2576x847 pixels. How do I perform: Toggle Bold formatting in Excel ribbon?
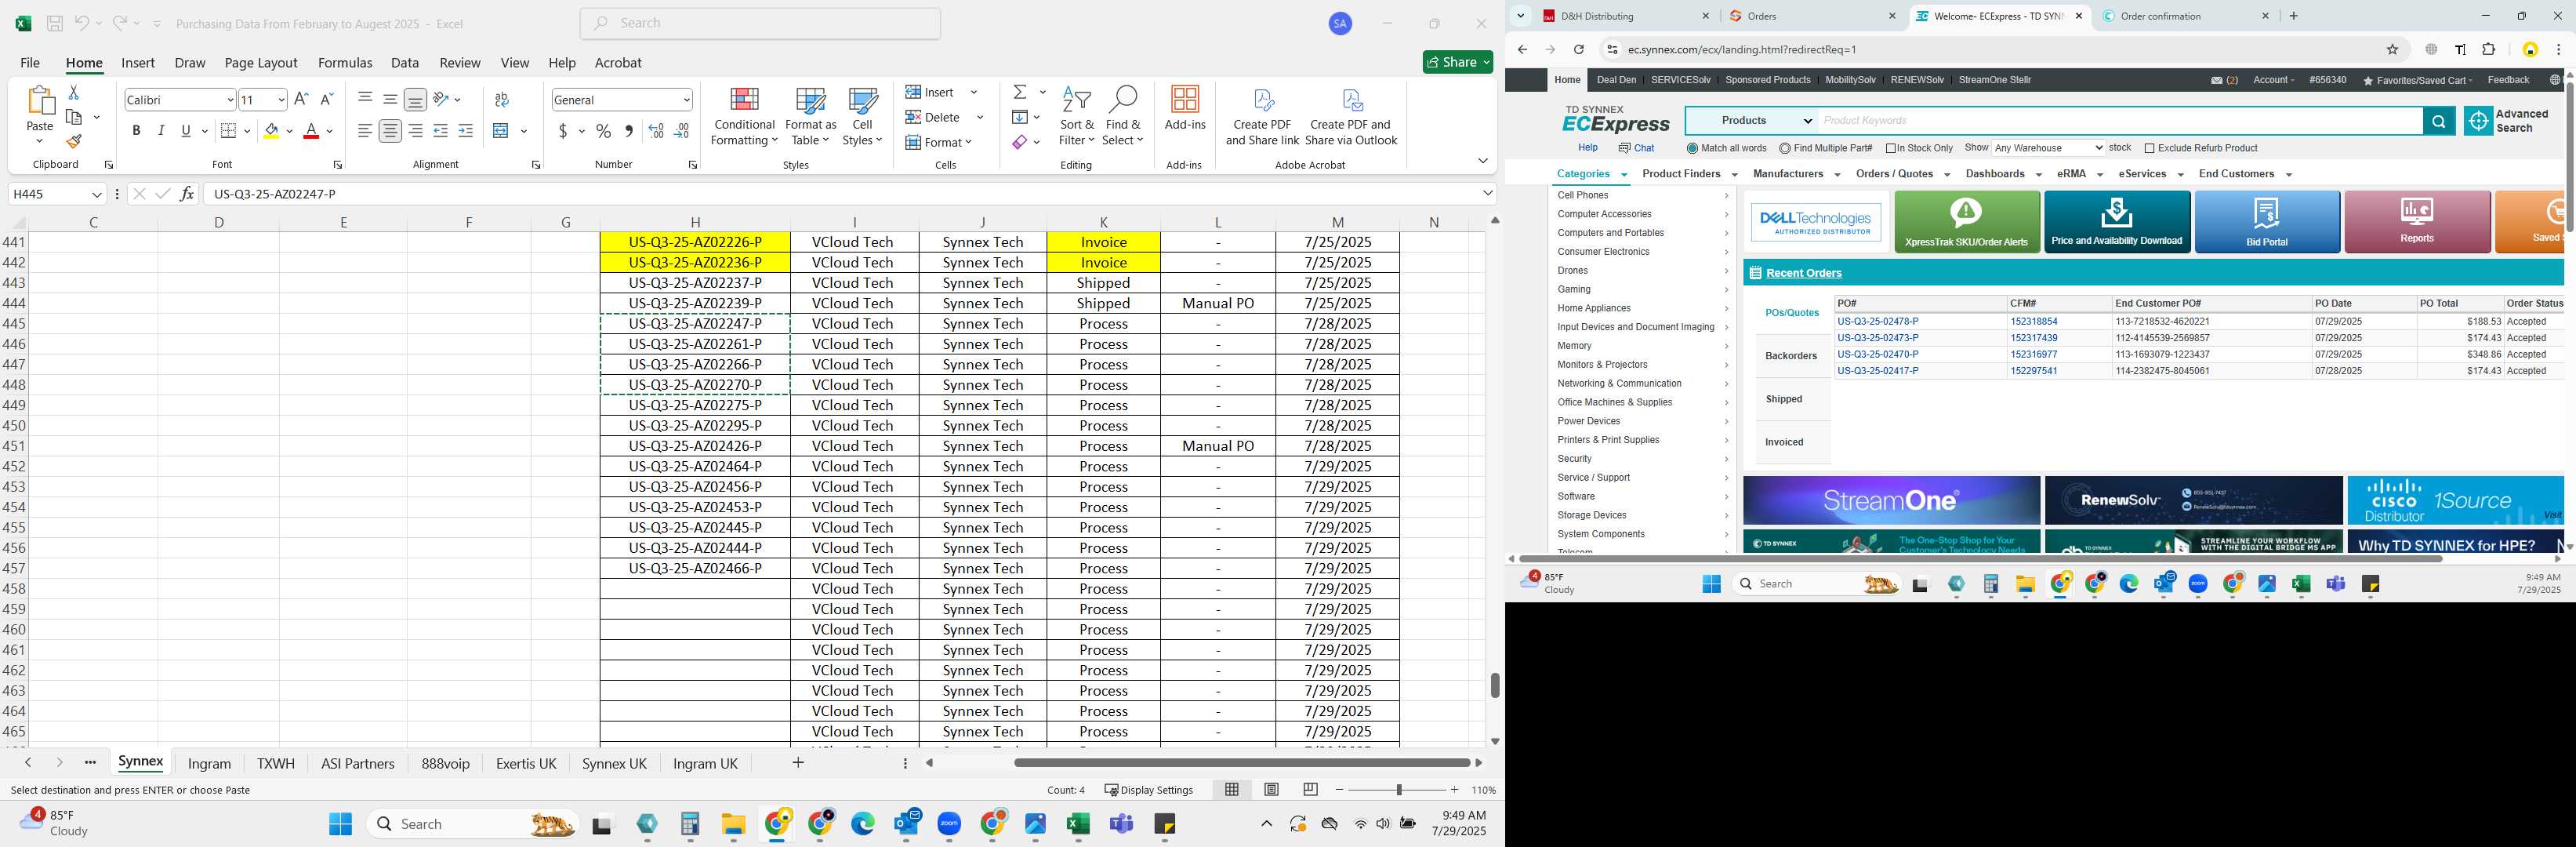(x=136, y=131)
